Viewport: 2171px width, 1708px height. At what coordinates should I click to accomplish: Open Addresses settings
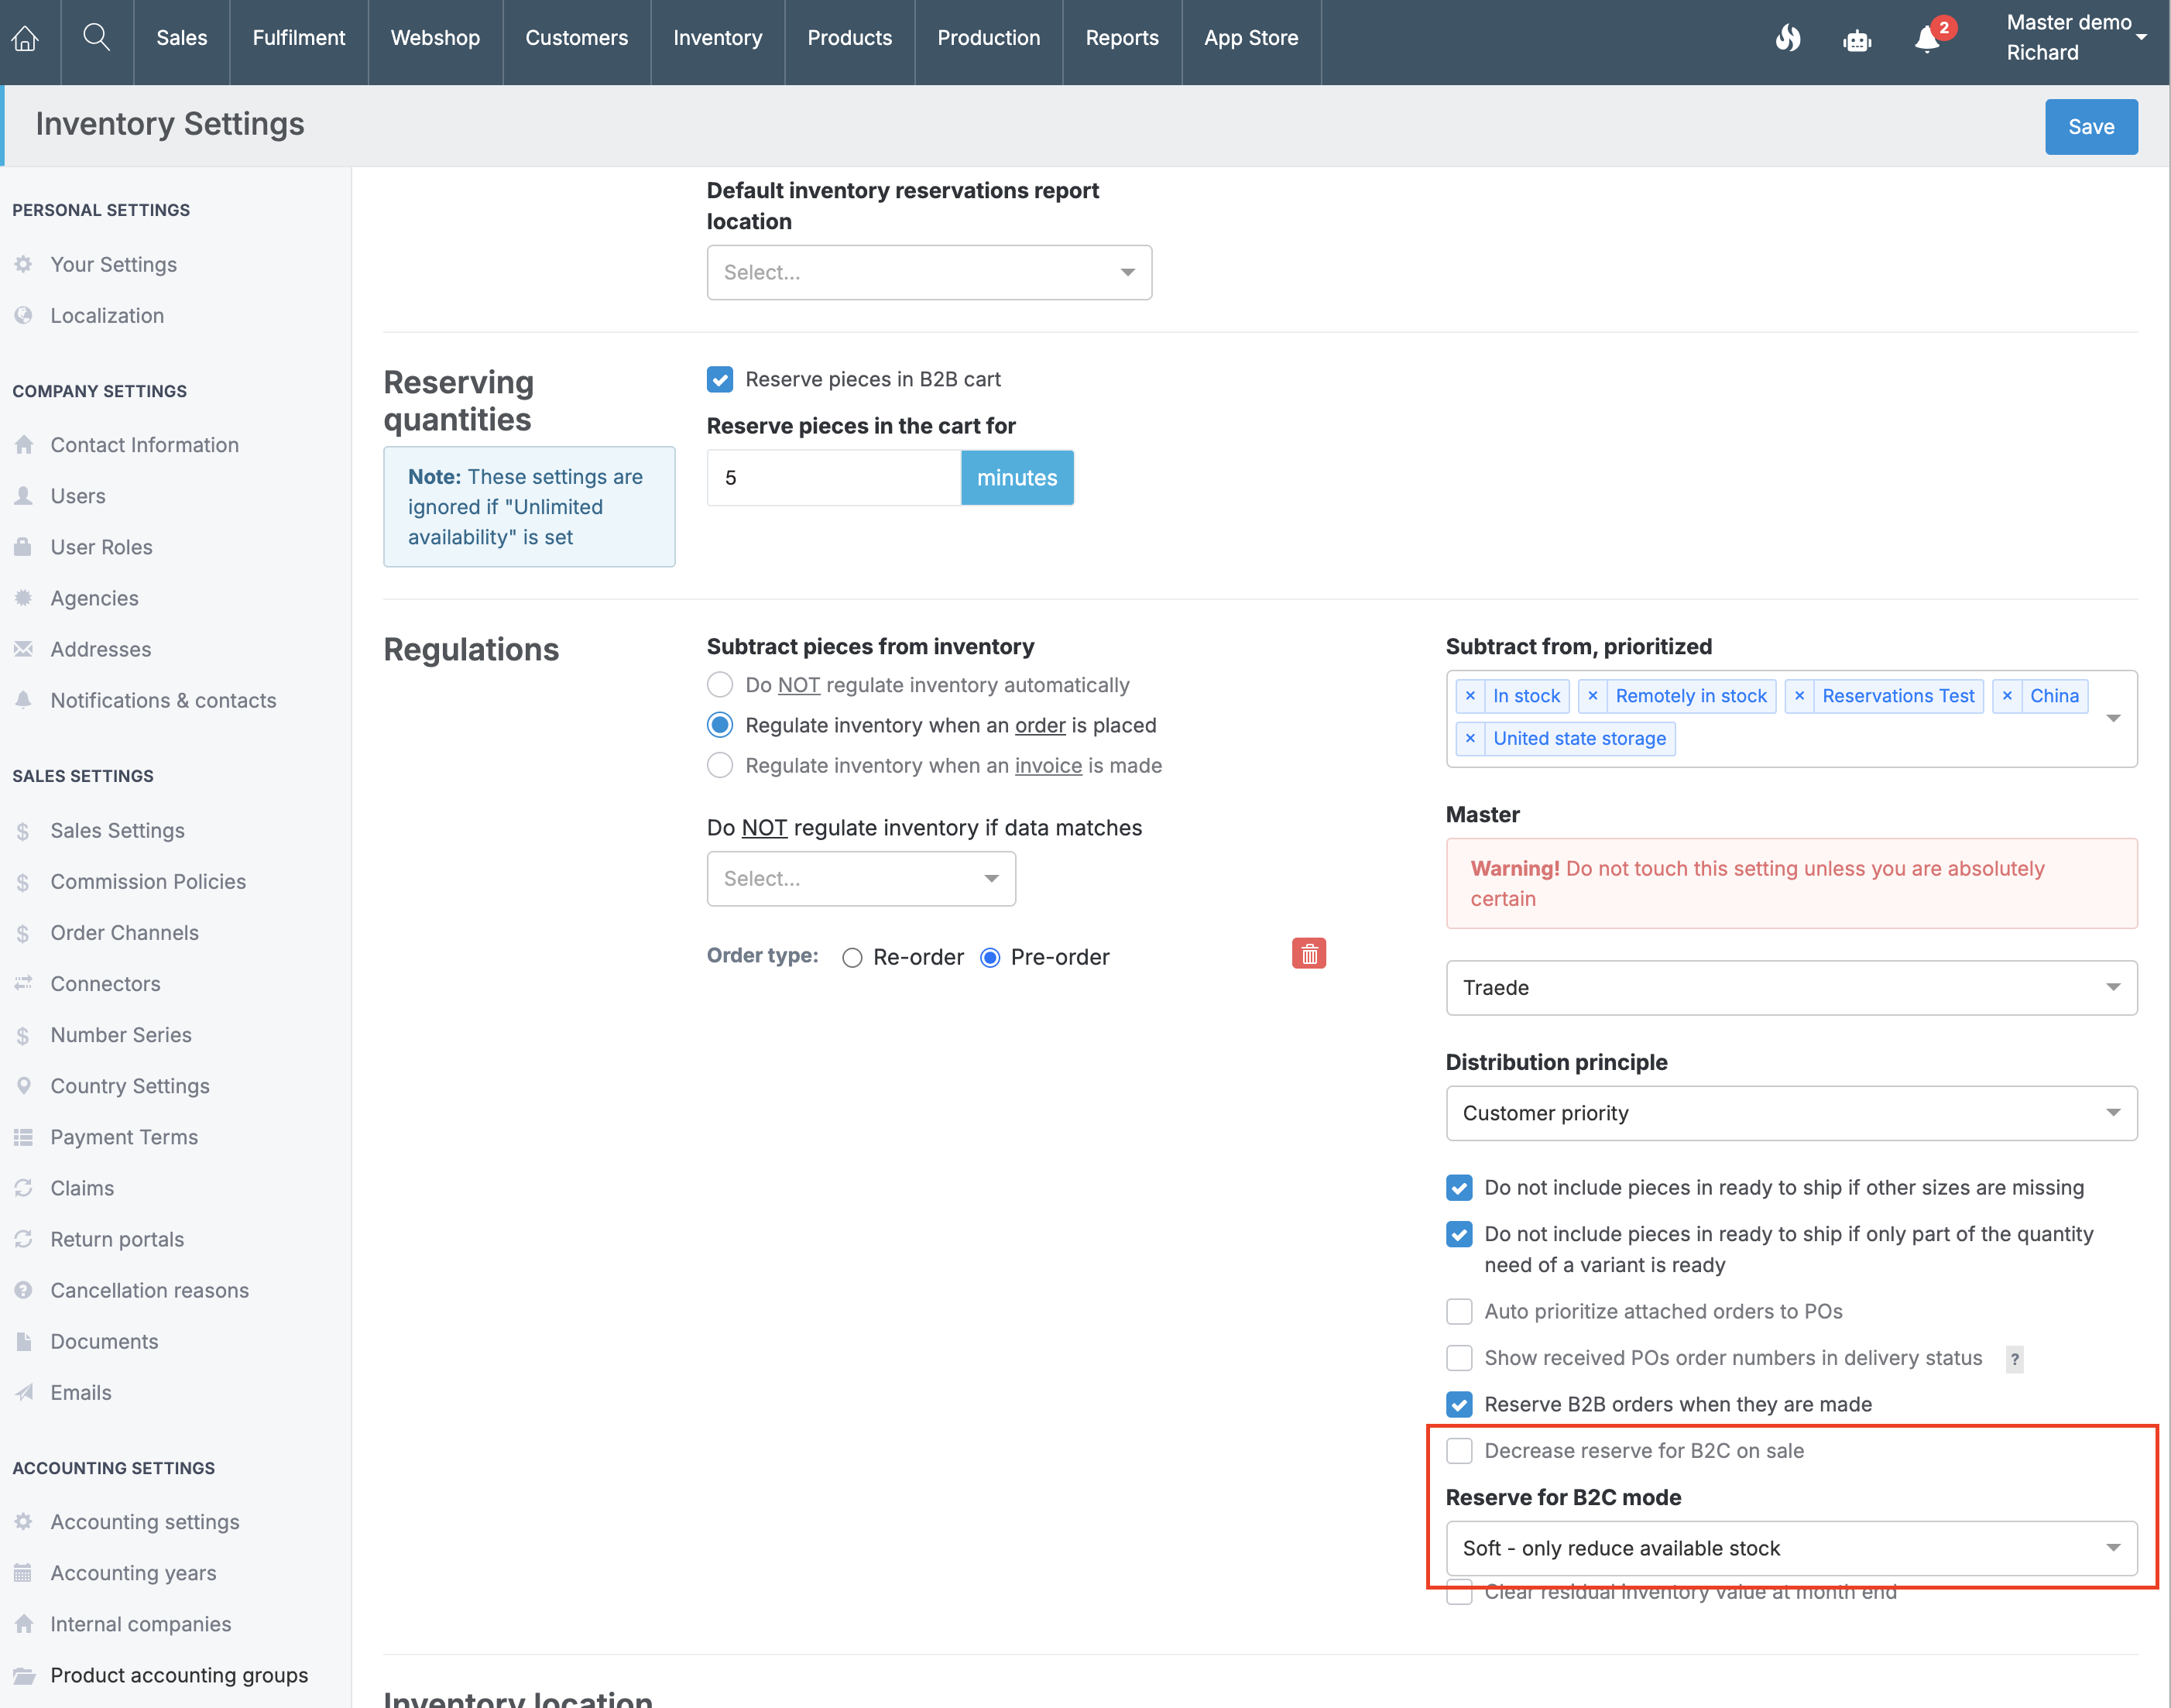coord(101,649)
